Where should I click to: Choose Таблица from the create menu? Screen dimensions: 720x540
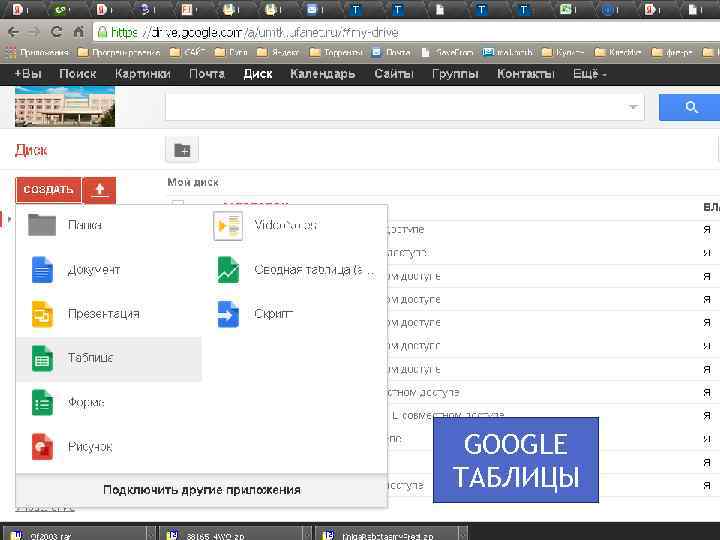(x=108, y=359)
